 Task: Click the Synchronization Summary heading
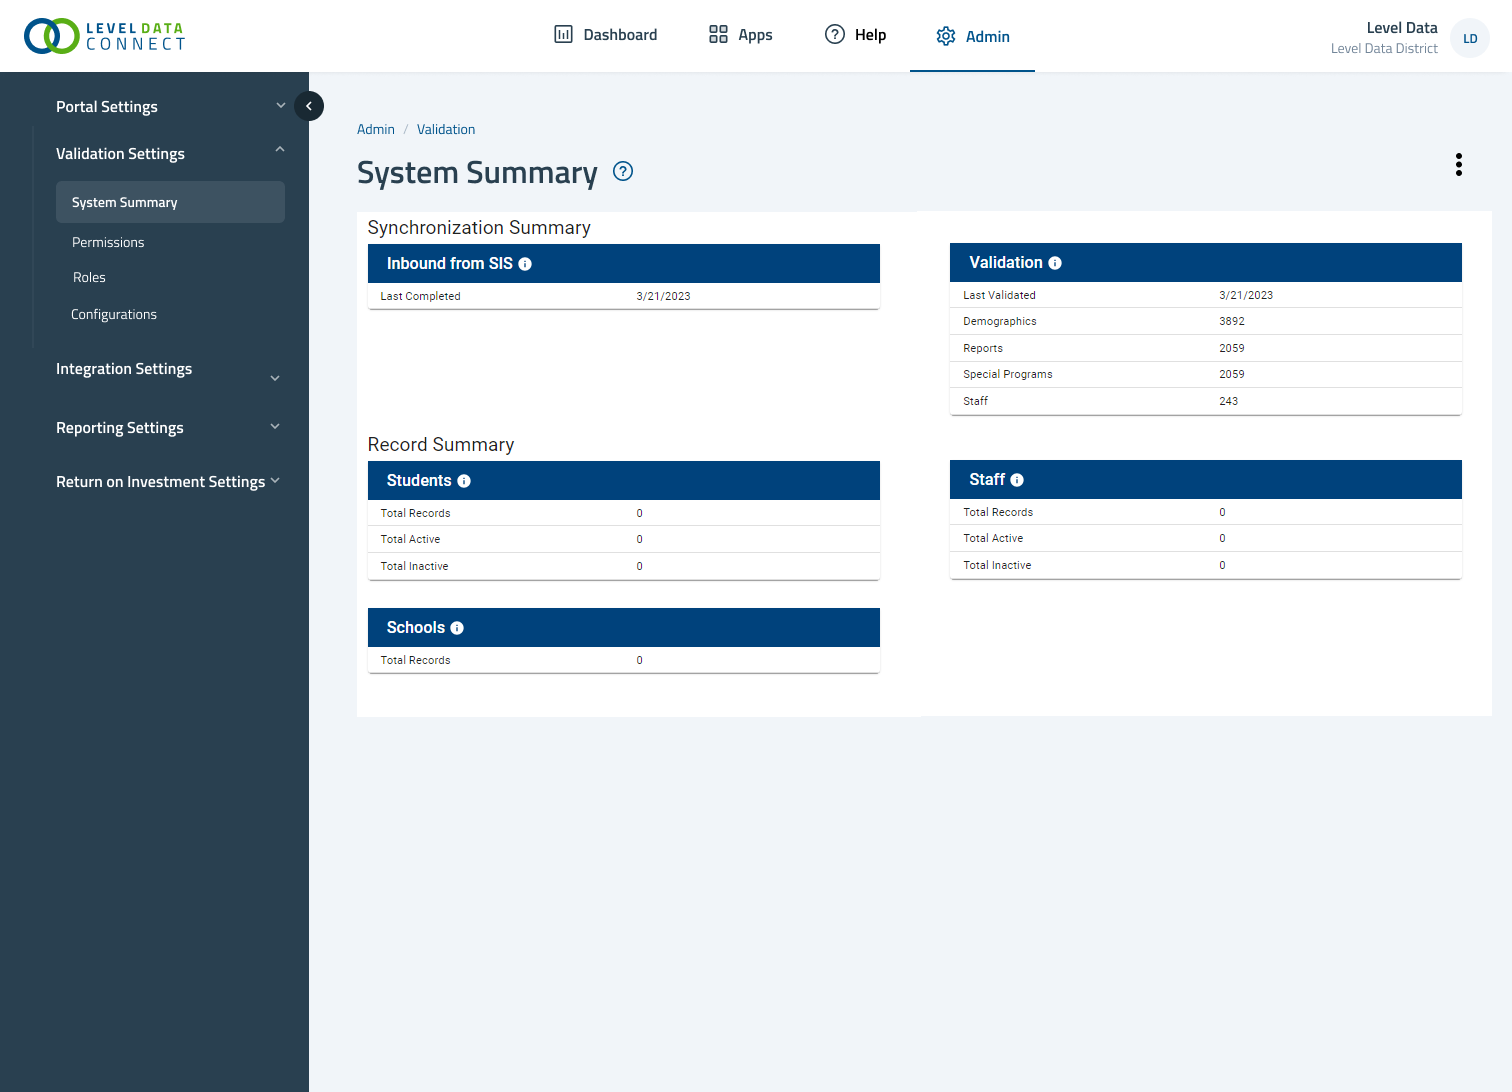coord(479,228)
